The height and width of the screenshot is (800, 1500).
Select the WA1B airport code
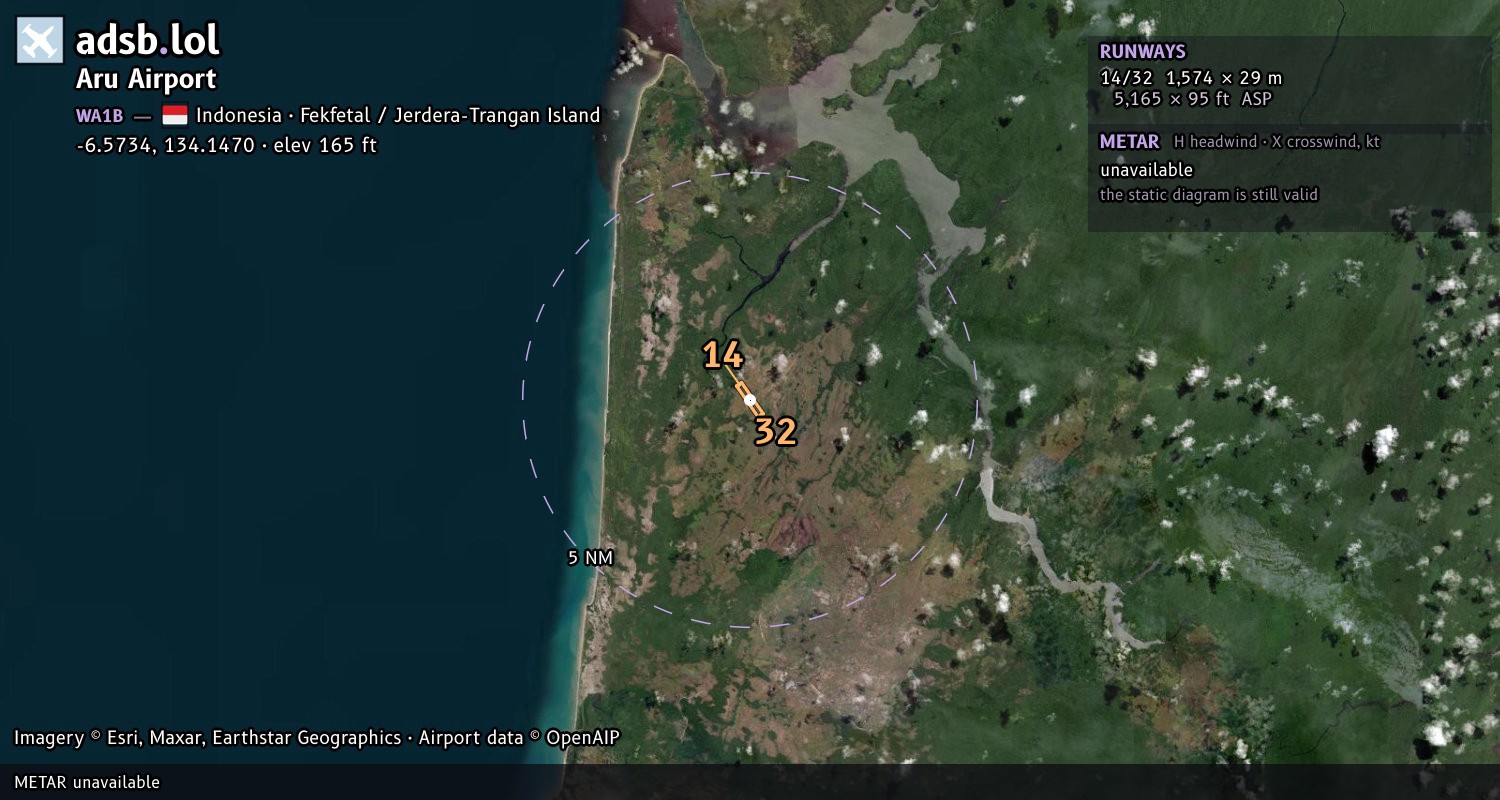(x=99, y=116)
